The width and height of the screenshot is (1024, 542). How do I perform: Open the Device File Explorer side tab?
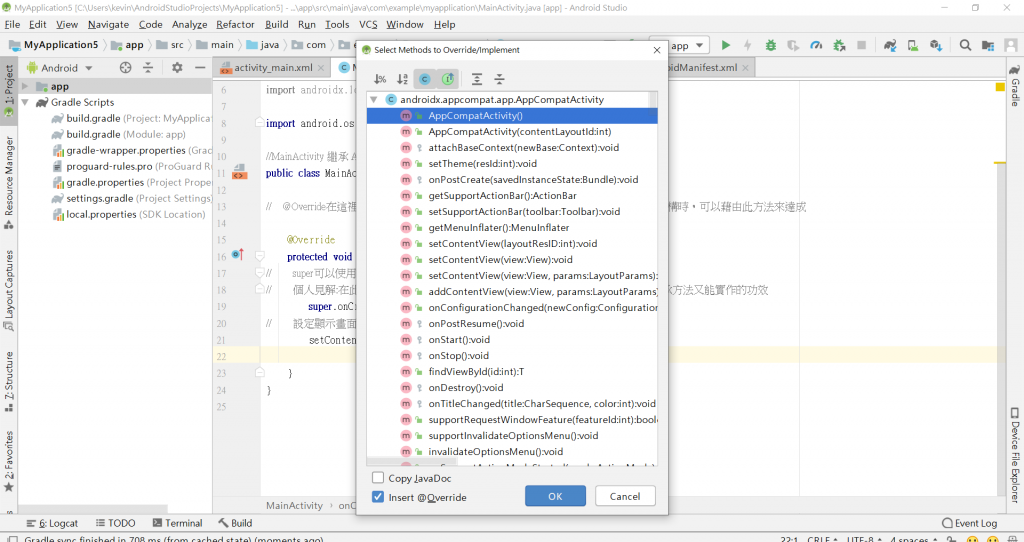(x=1014, y=456)
